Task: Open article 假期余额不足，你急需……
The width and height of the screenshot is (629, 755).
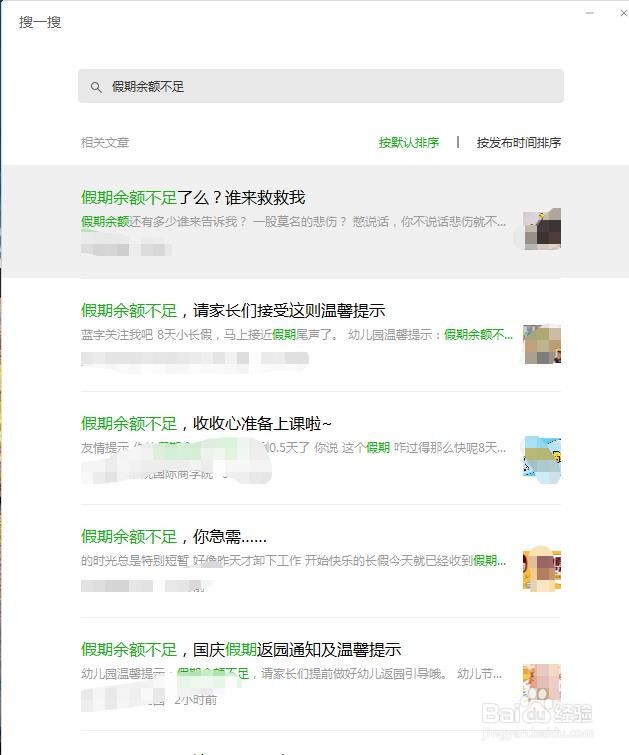Action: pyautogui.click(x=173, y=536)
